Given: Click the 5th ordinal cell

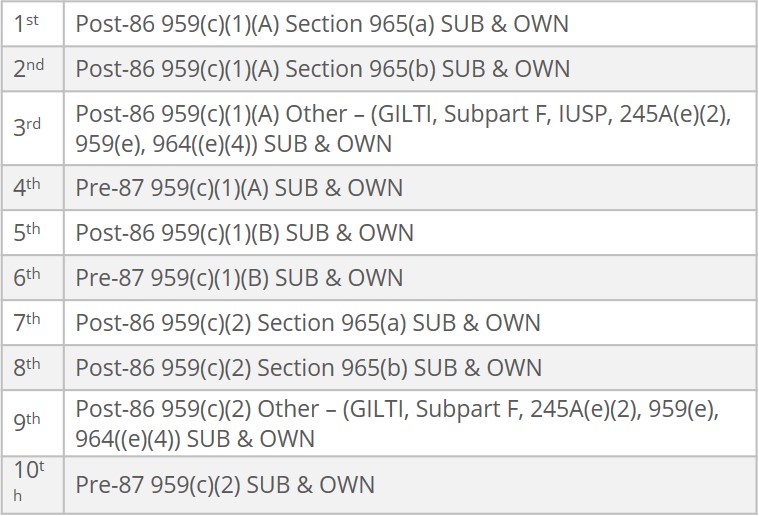Looking at the screenshot, I should pyautogui.click(x=28, y=233).
